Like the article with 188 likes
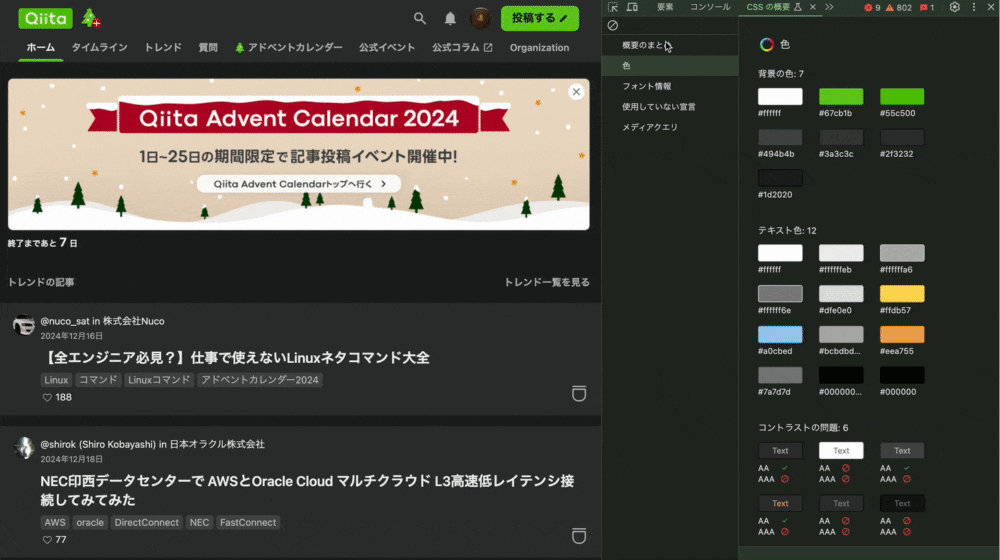This screenshot has height=560, width=1000. click(x=47, y=397)
